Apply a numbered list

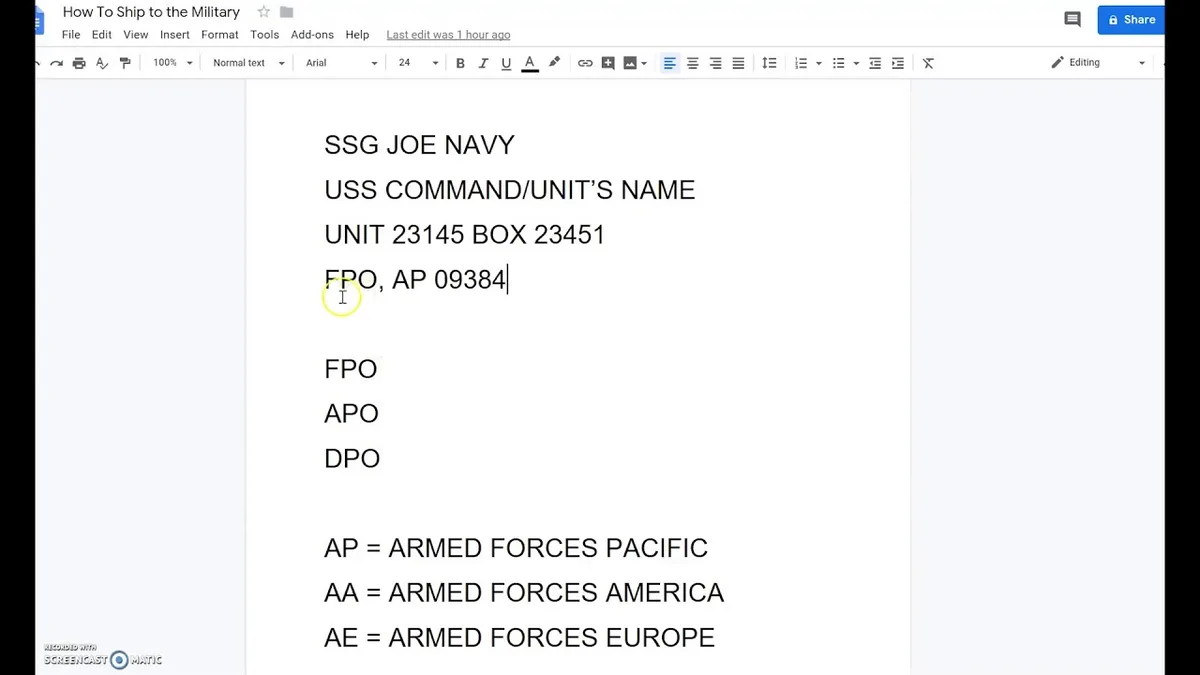coord(801,63)
